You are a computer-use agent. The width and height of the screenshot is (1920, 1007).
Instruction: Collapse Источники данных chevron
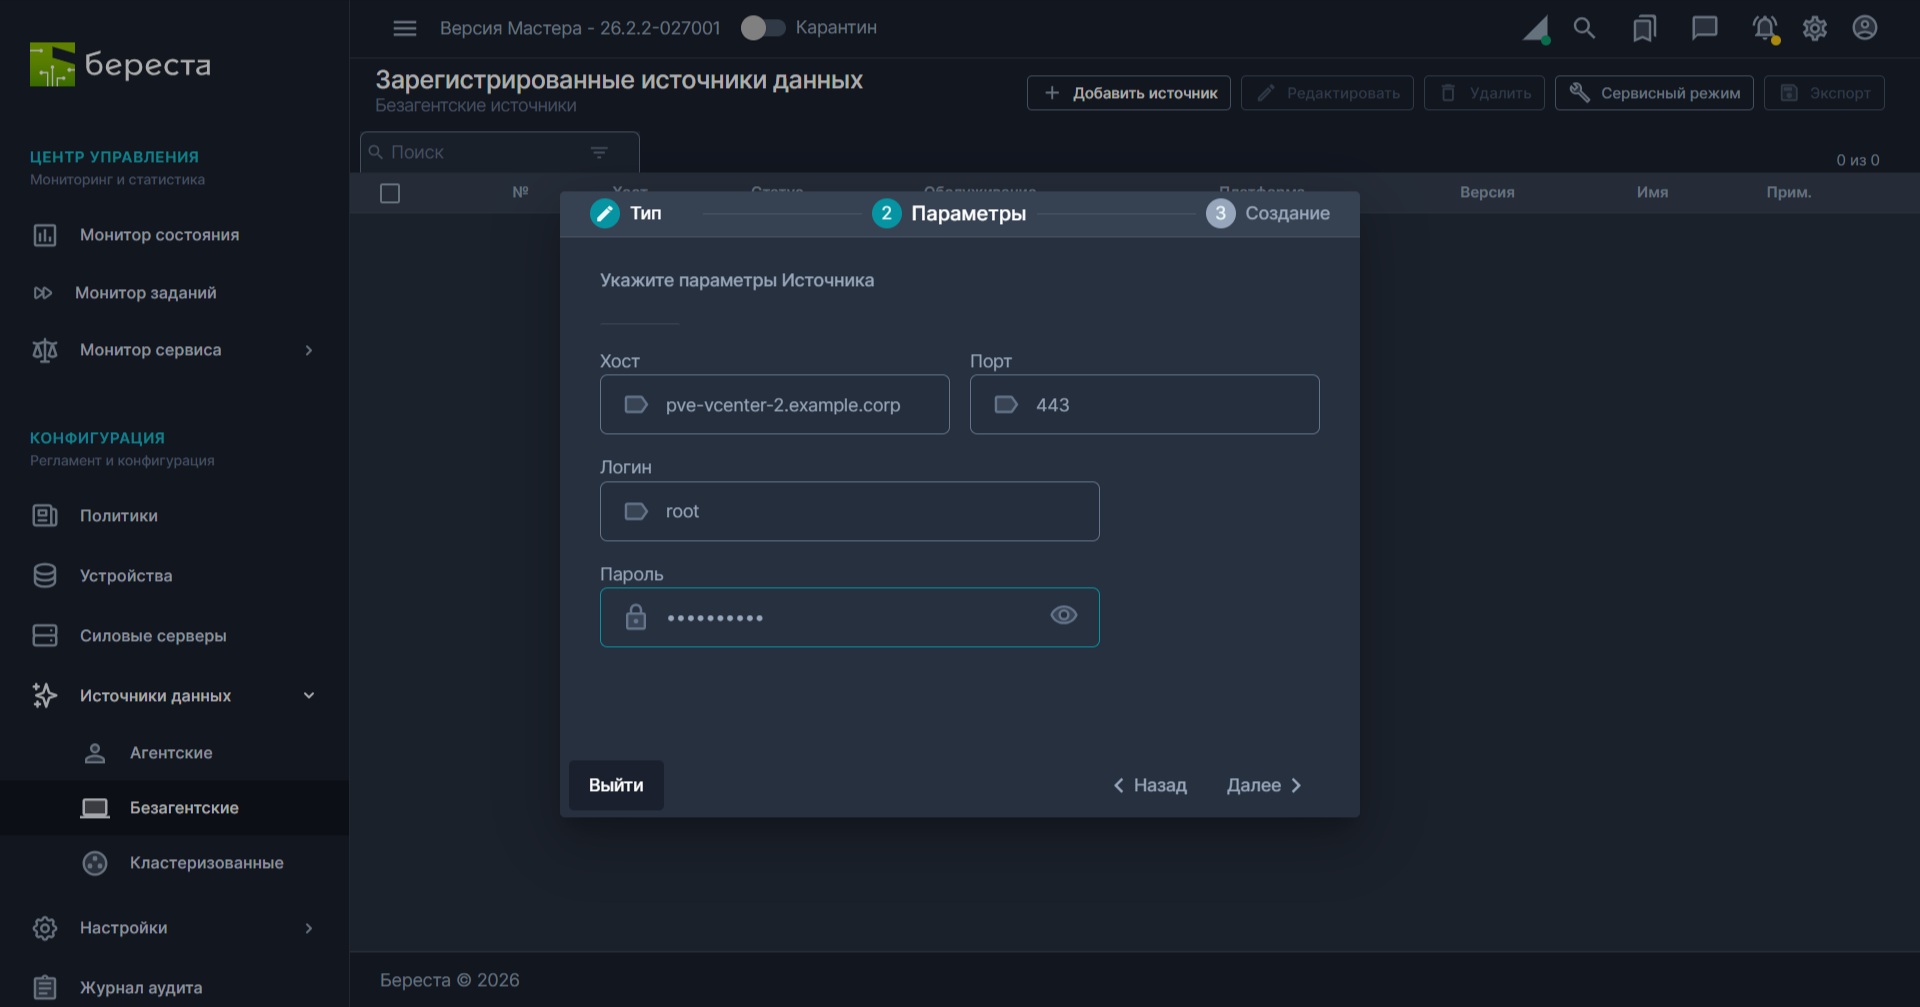(x=309, y=696)
